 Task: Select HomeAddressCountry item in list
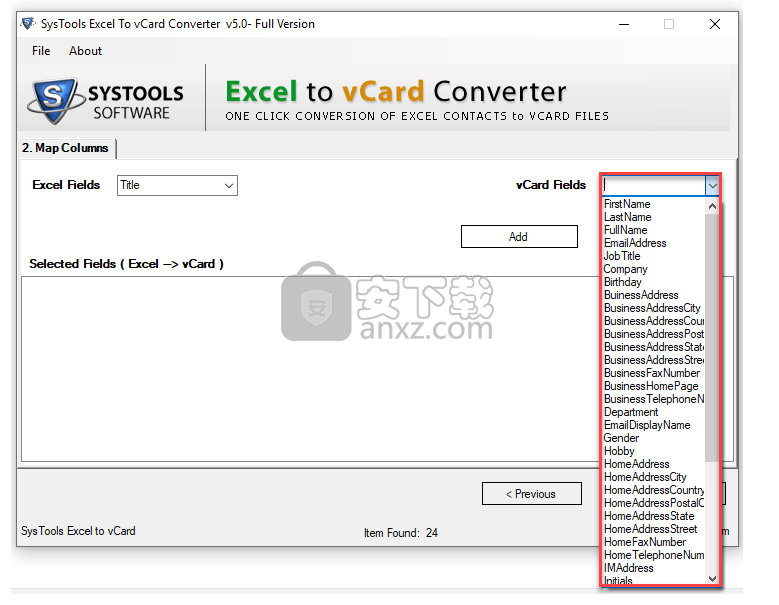654,490
